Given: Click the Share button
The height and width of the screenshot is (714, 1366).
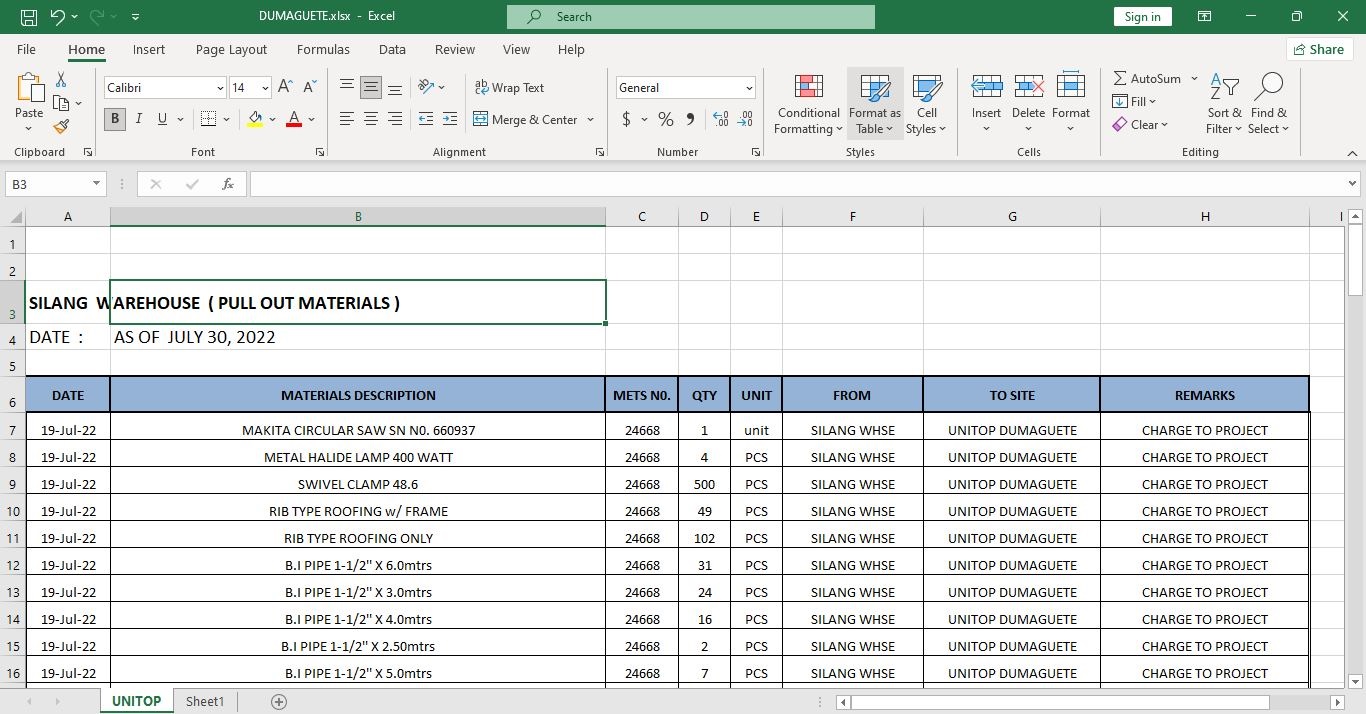Looking at the screenshot, I should click(x=1317, y=49).
